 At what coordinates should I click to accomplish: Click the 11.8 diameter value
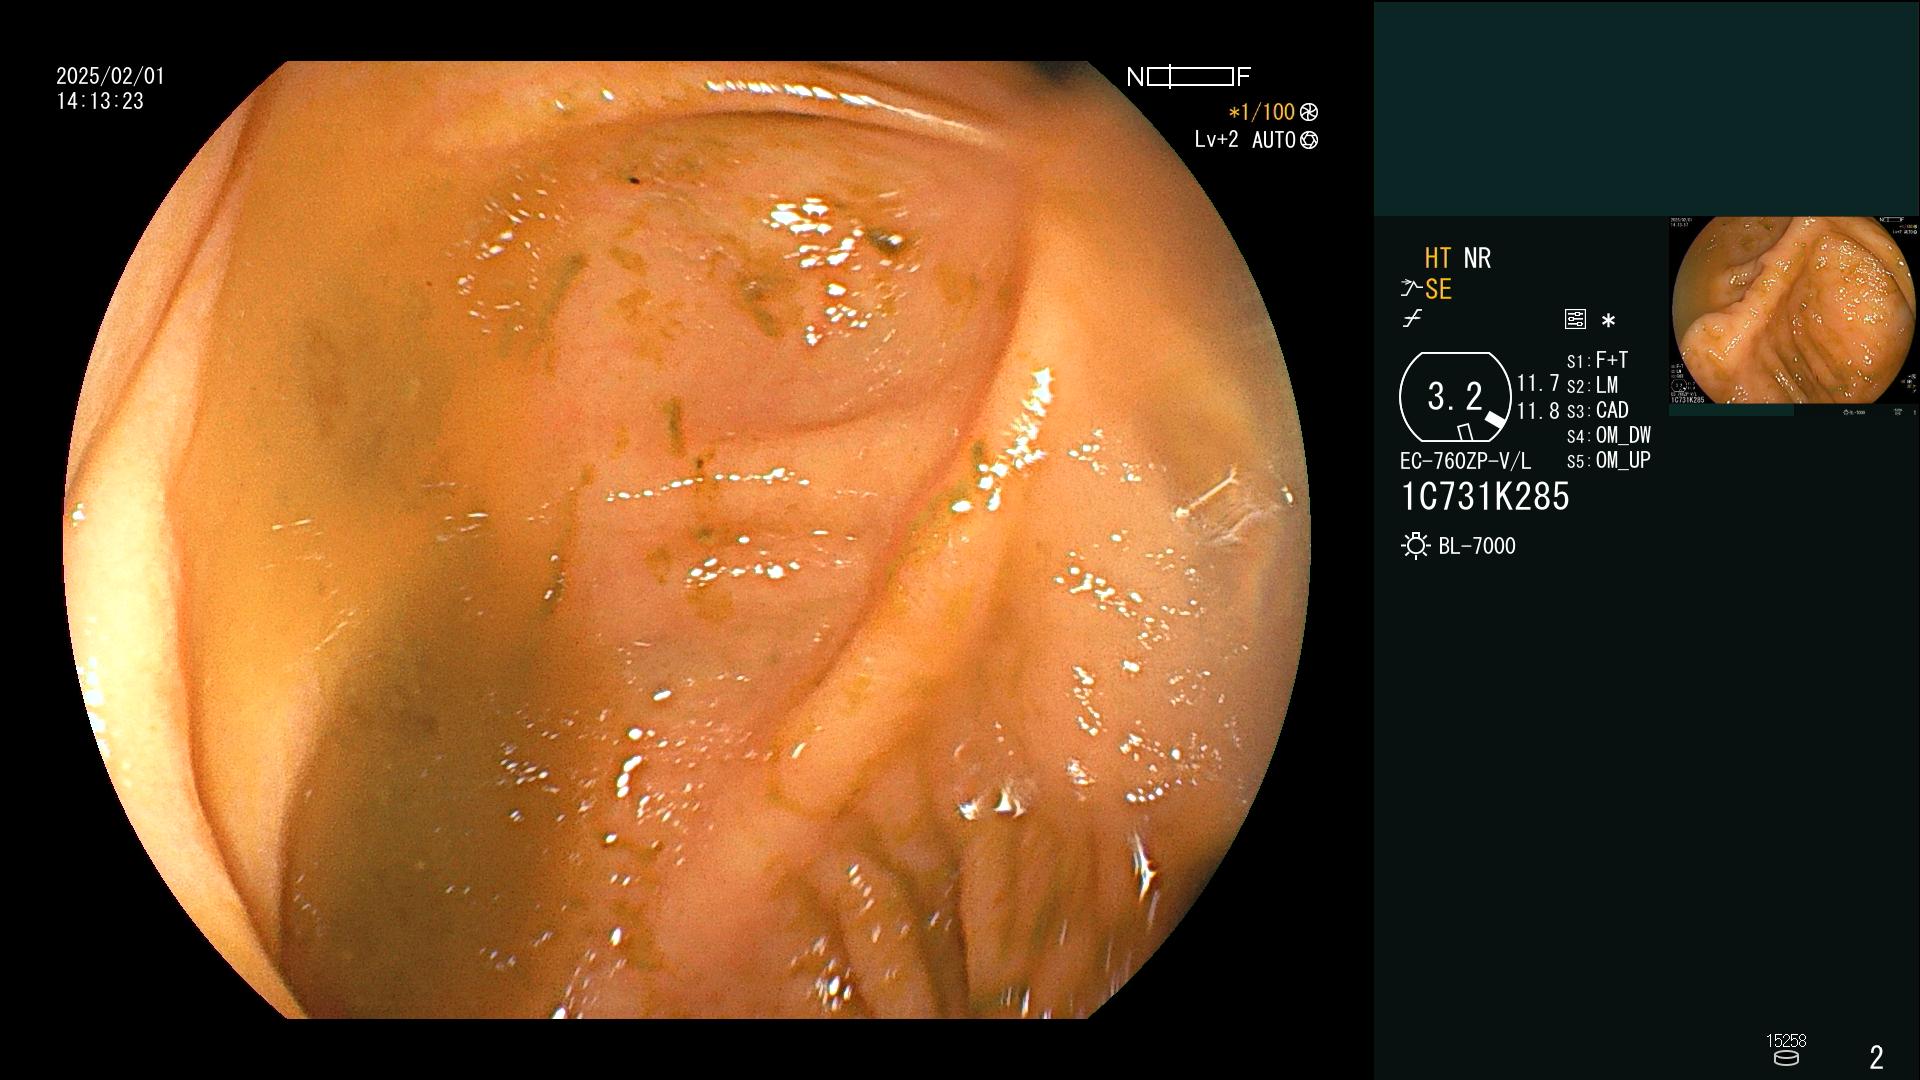(1538, 410)
